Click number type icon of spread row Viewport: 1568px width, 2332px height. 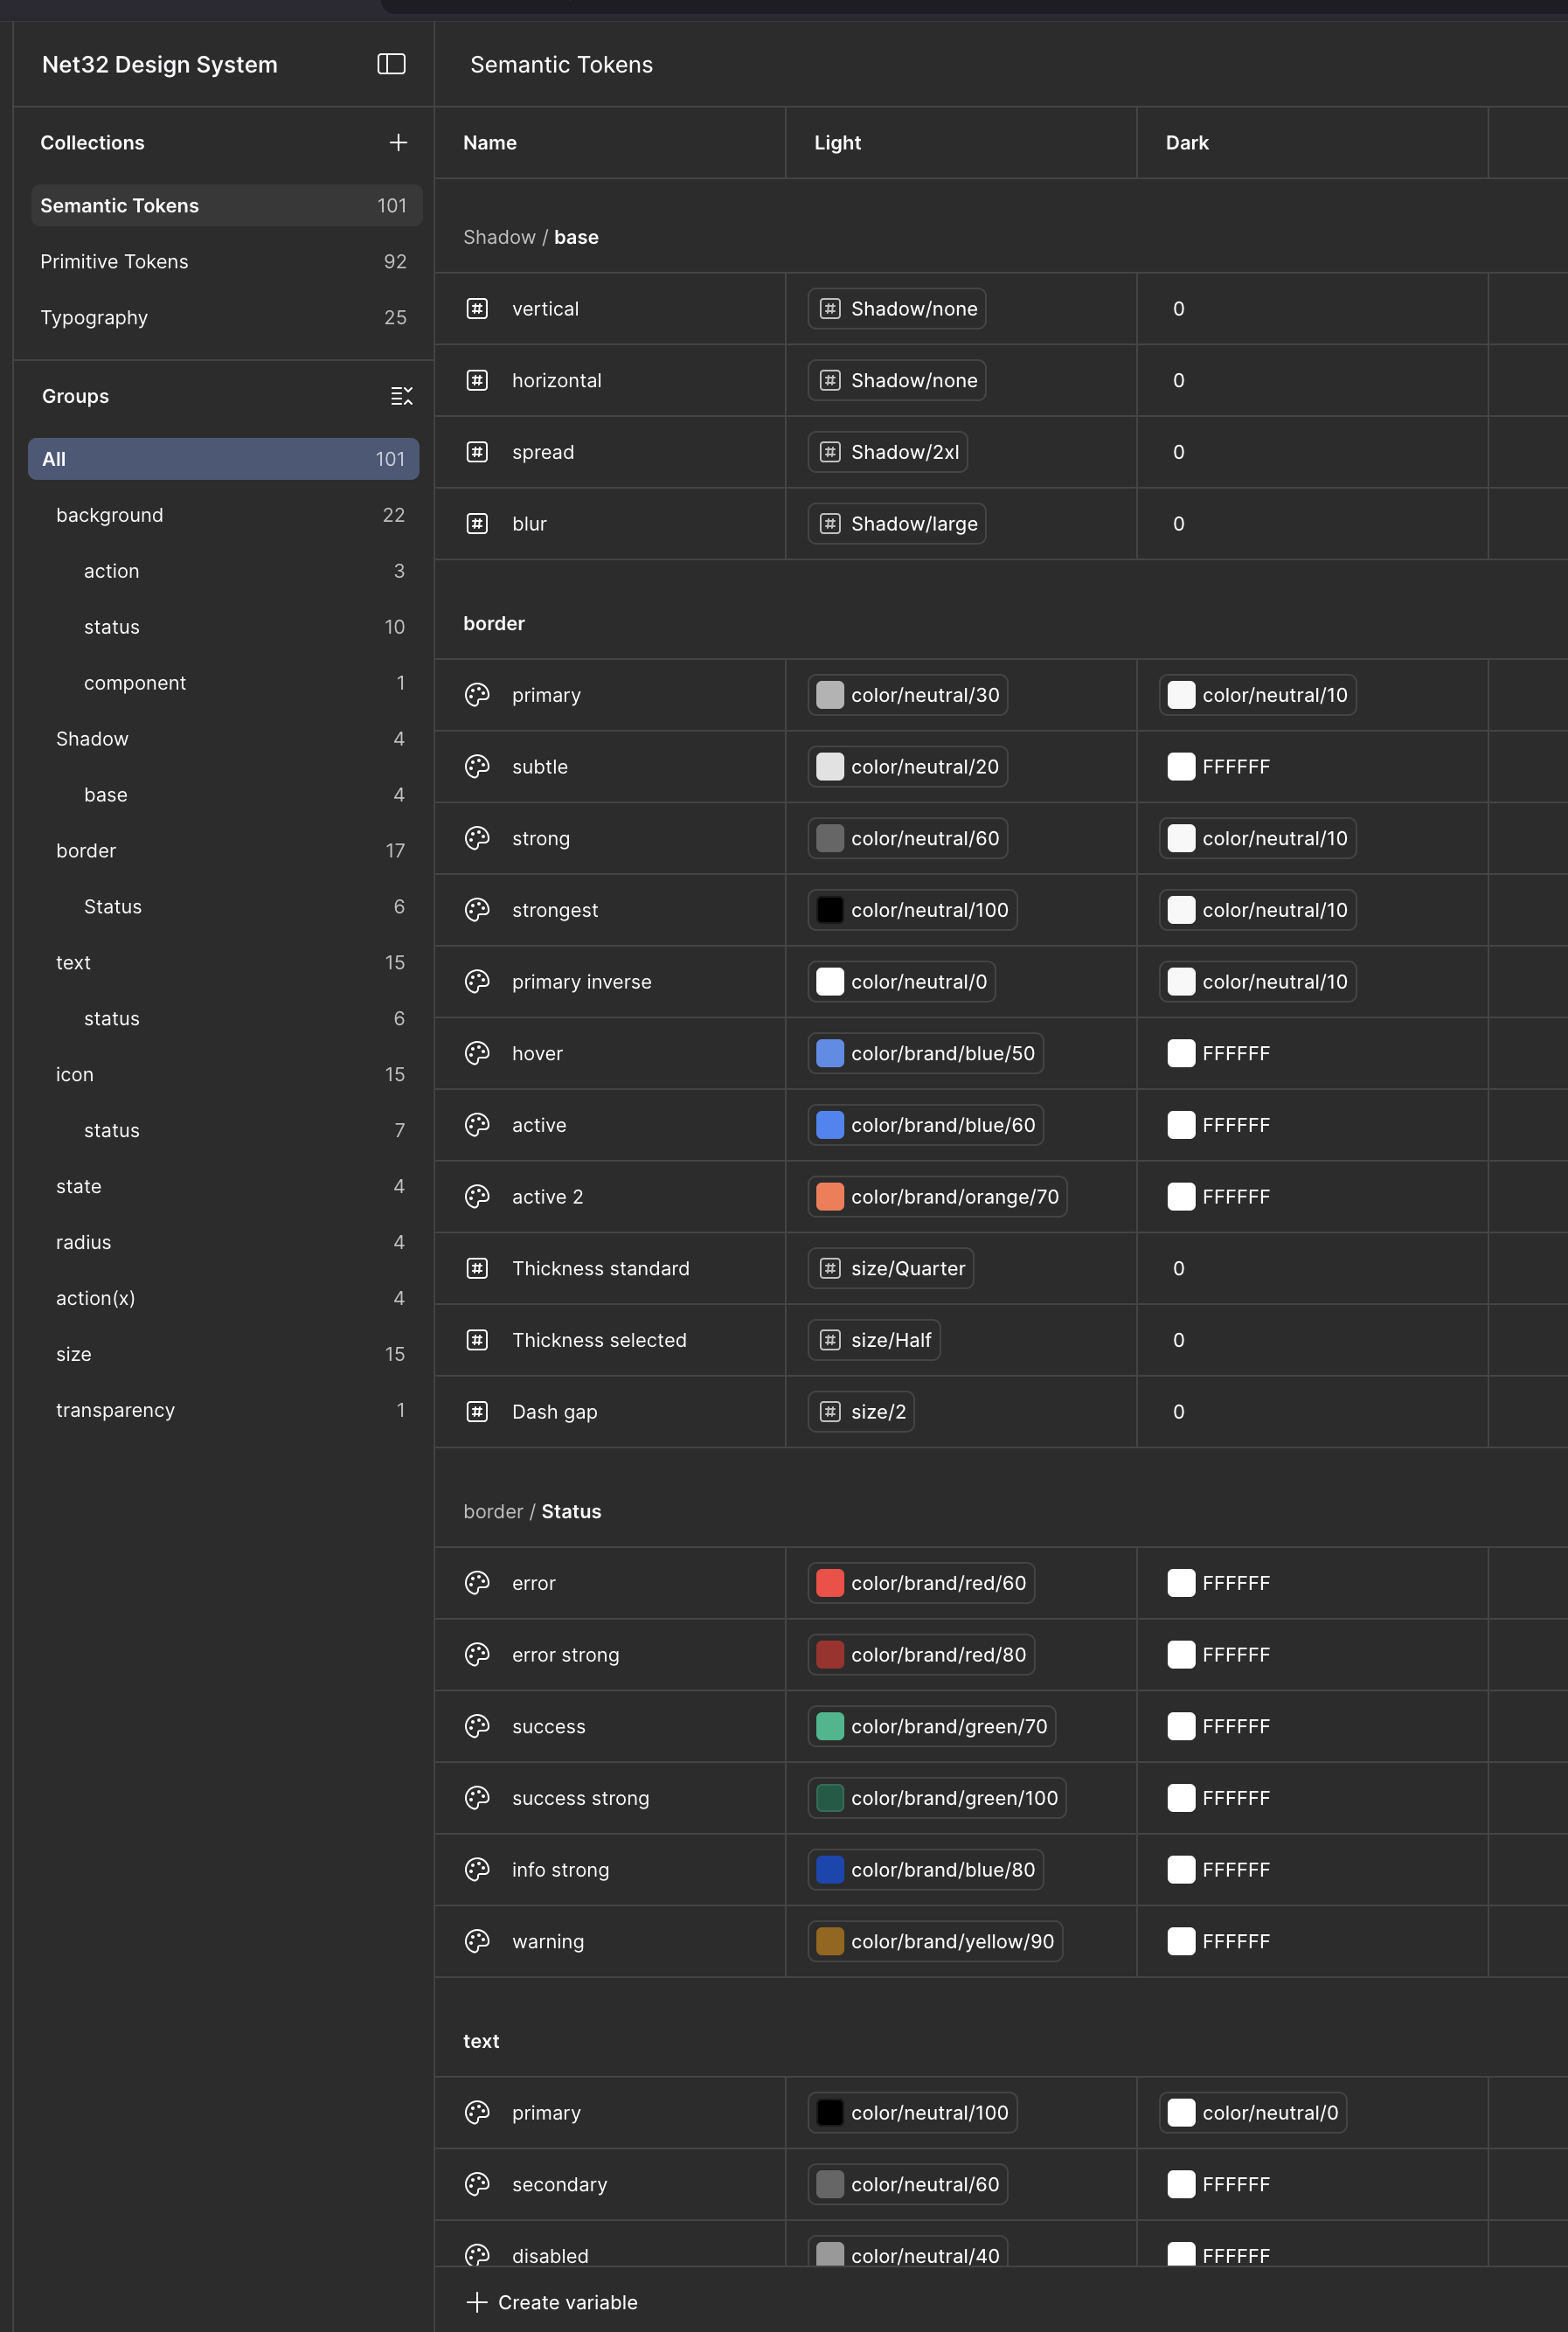[x=477, y=452]
